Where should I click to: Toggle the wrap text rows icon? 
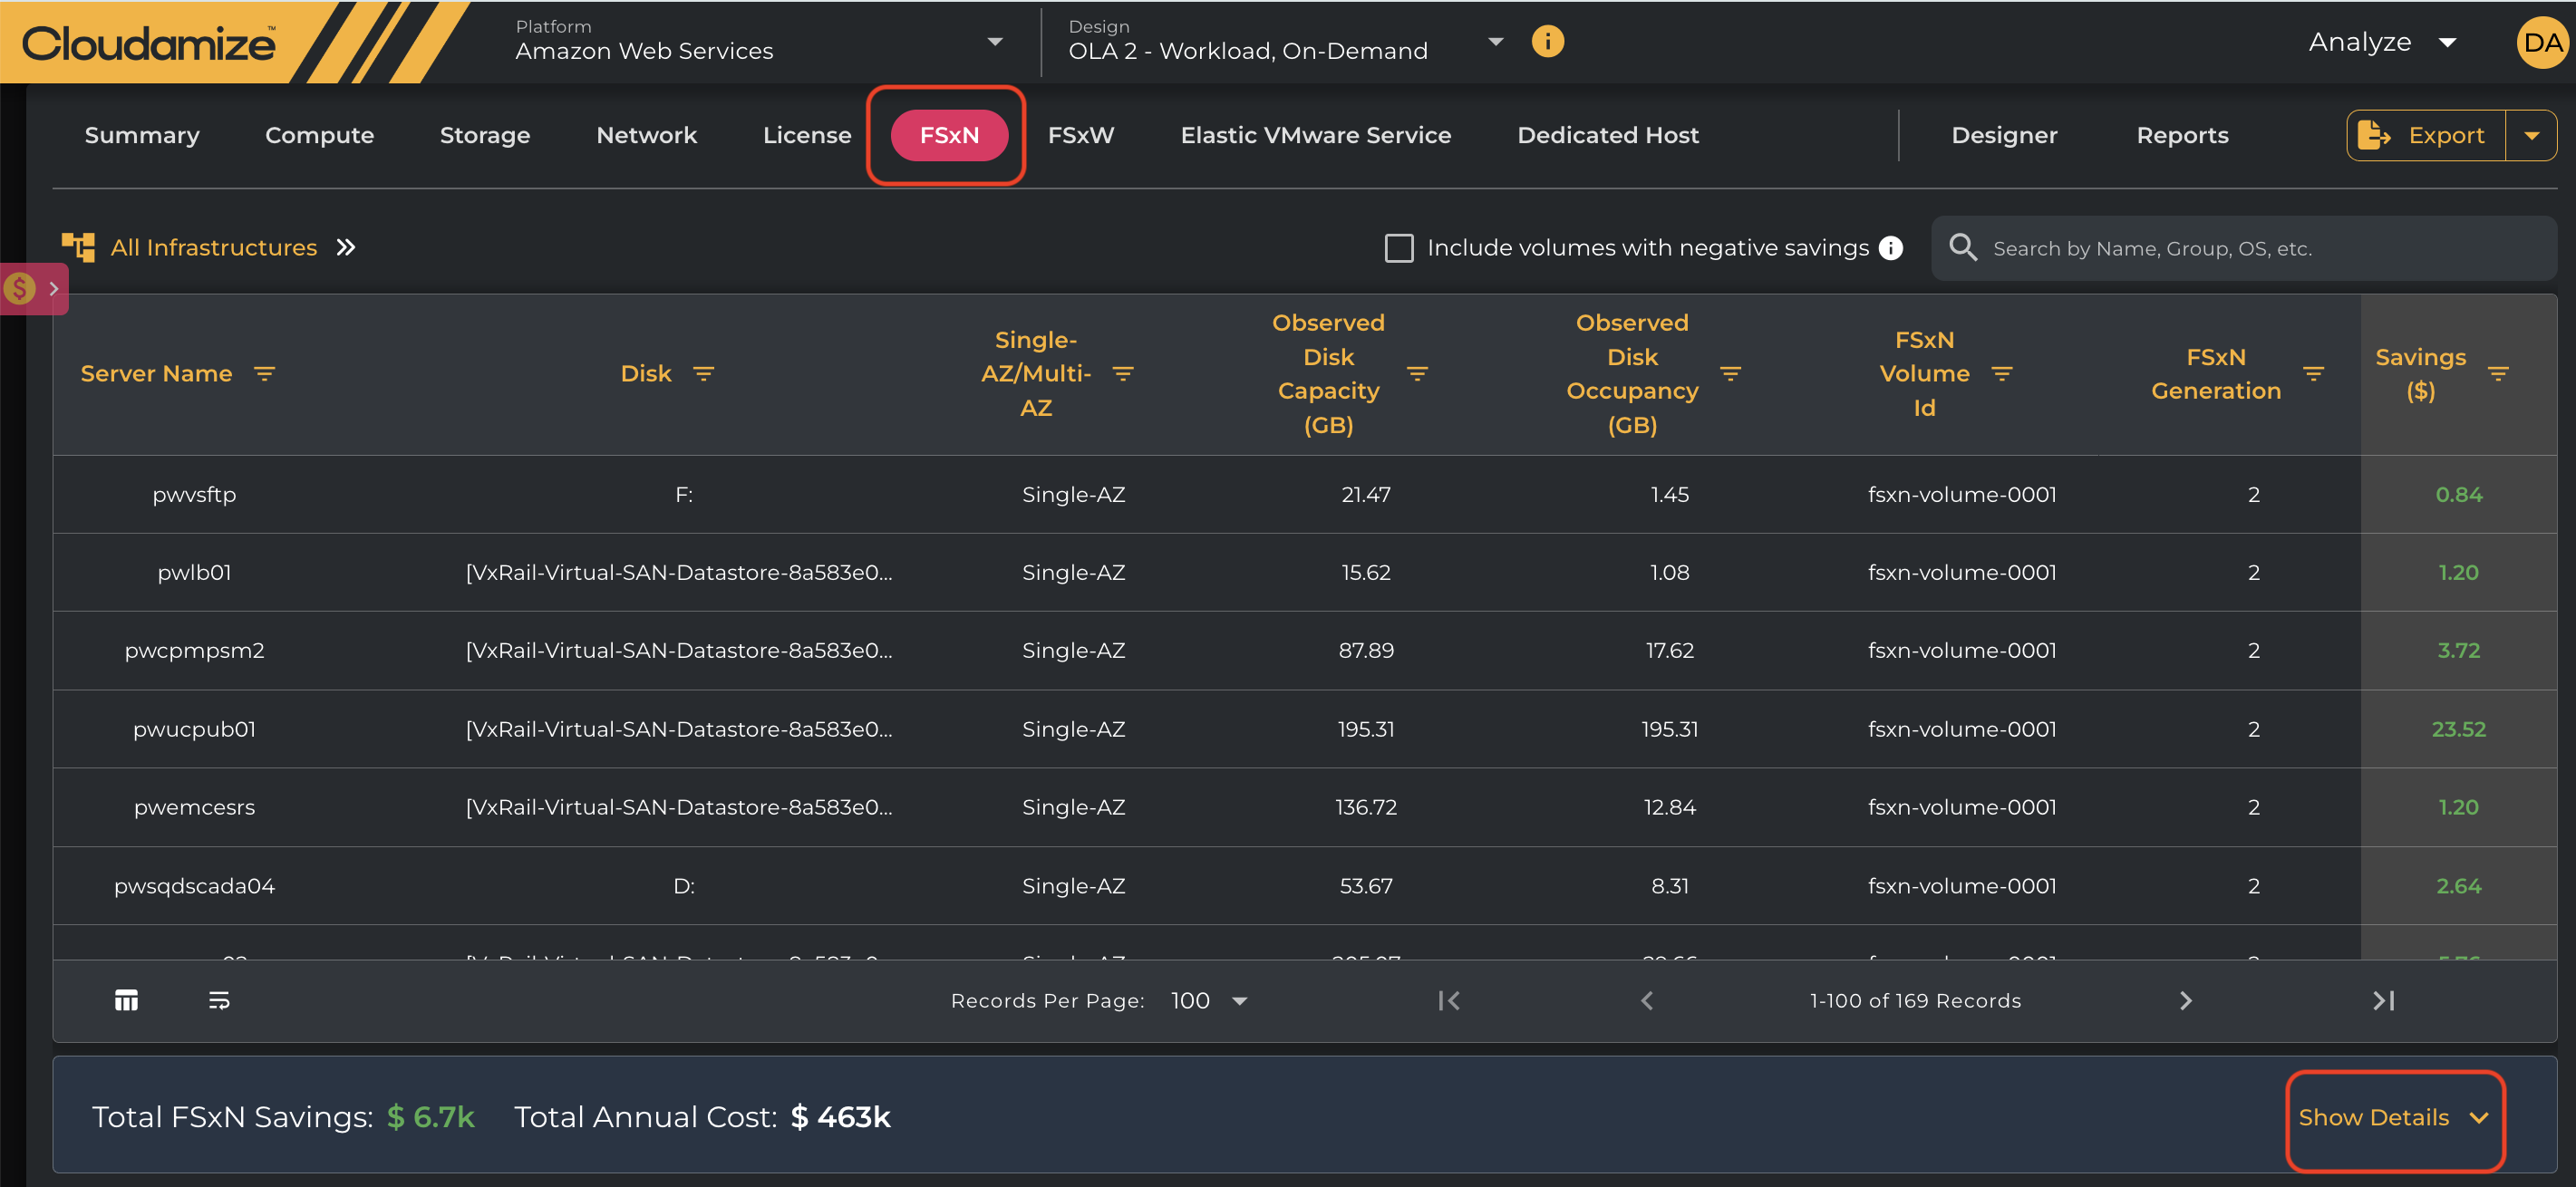(x=219, y=1000)
